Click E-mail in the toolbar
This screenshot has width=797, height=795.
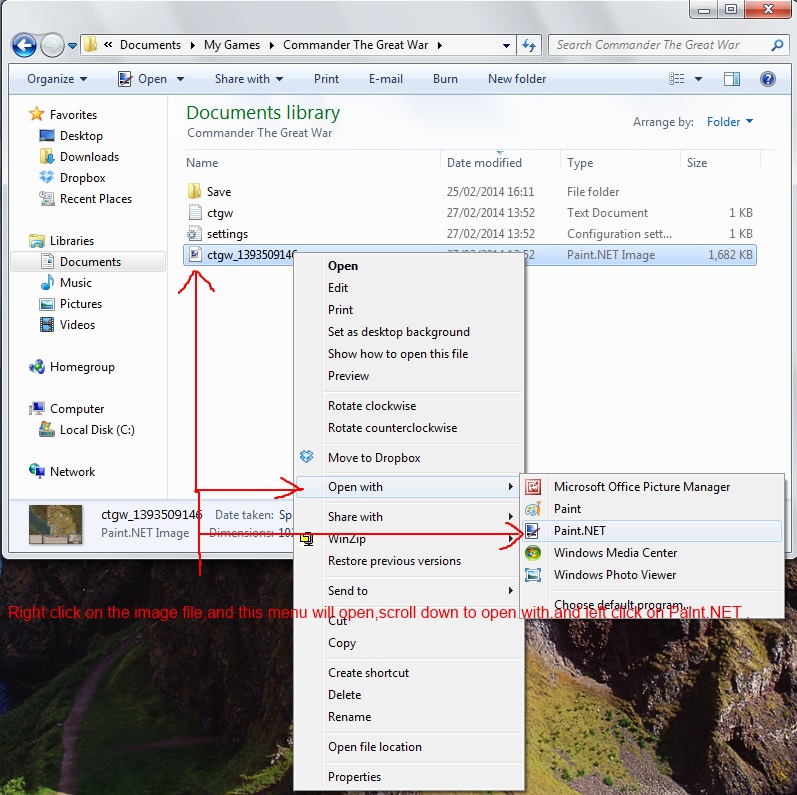pos(385,79)
